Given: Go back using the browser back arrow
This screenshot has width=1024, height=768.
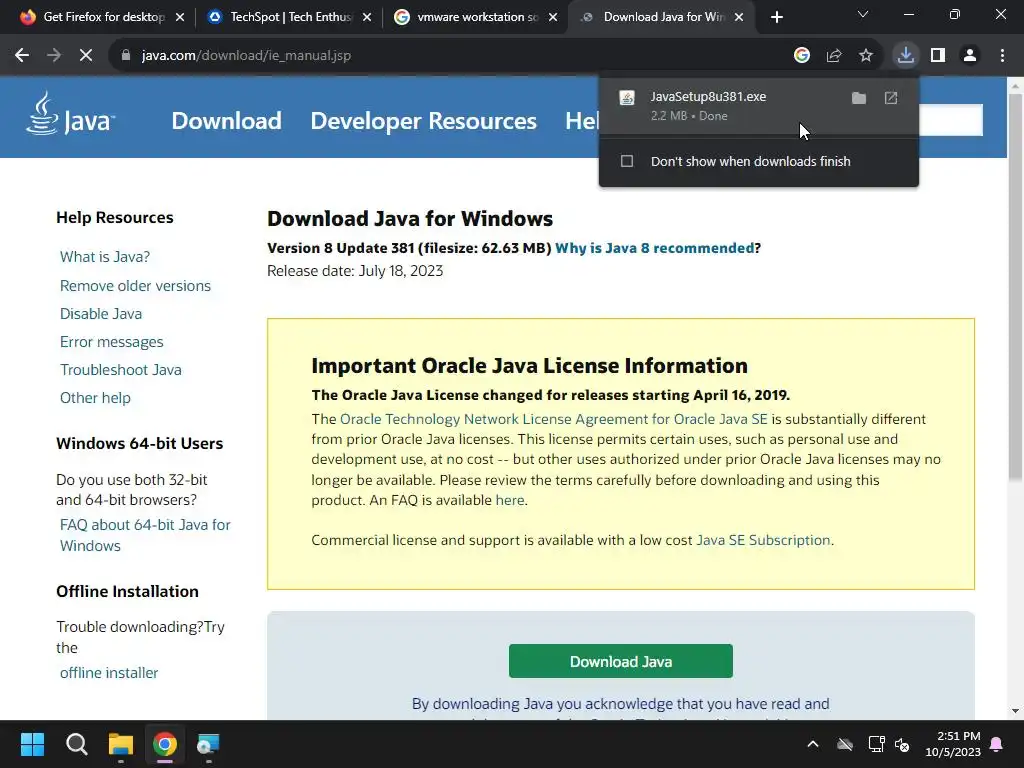Looking at the screenshot, I should [22, 56].
